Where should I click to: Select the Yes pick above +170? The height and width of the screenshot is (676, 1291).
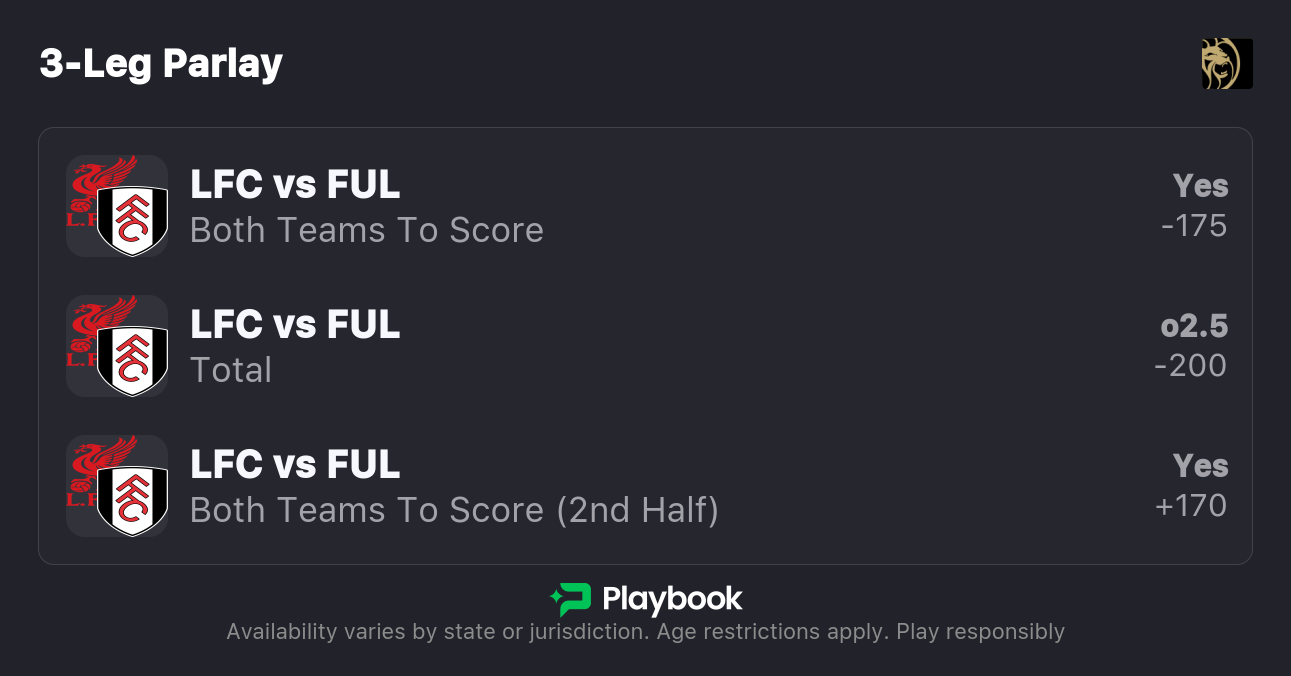[x=1200, y=466]
